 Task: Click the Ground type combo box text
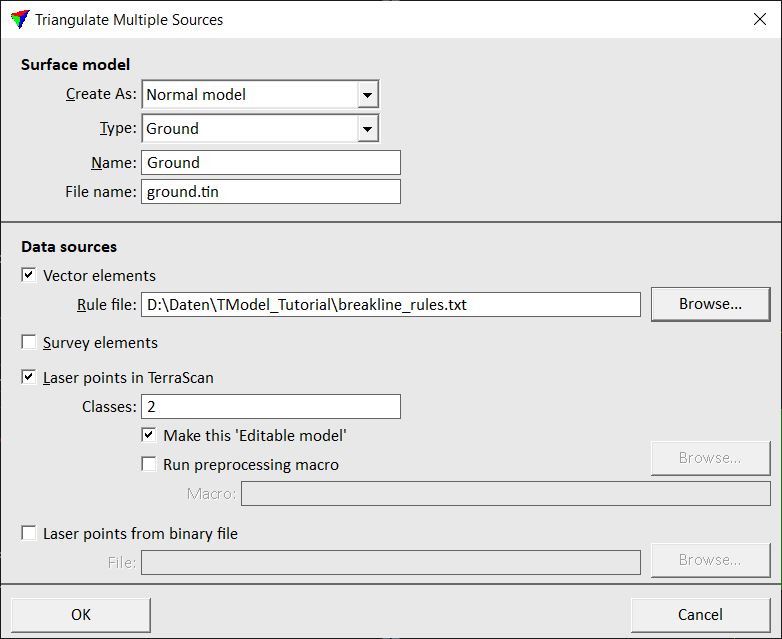250,129
